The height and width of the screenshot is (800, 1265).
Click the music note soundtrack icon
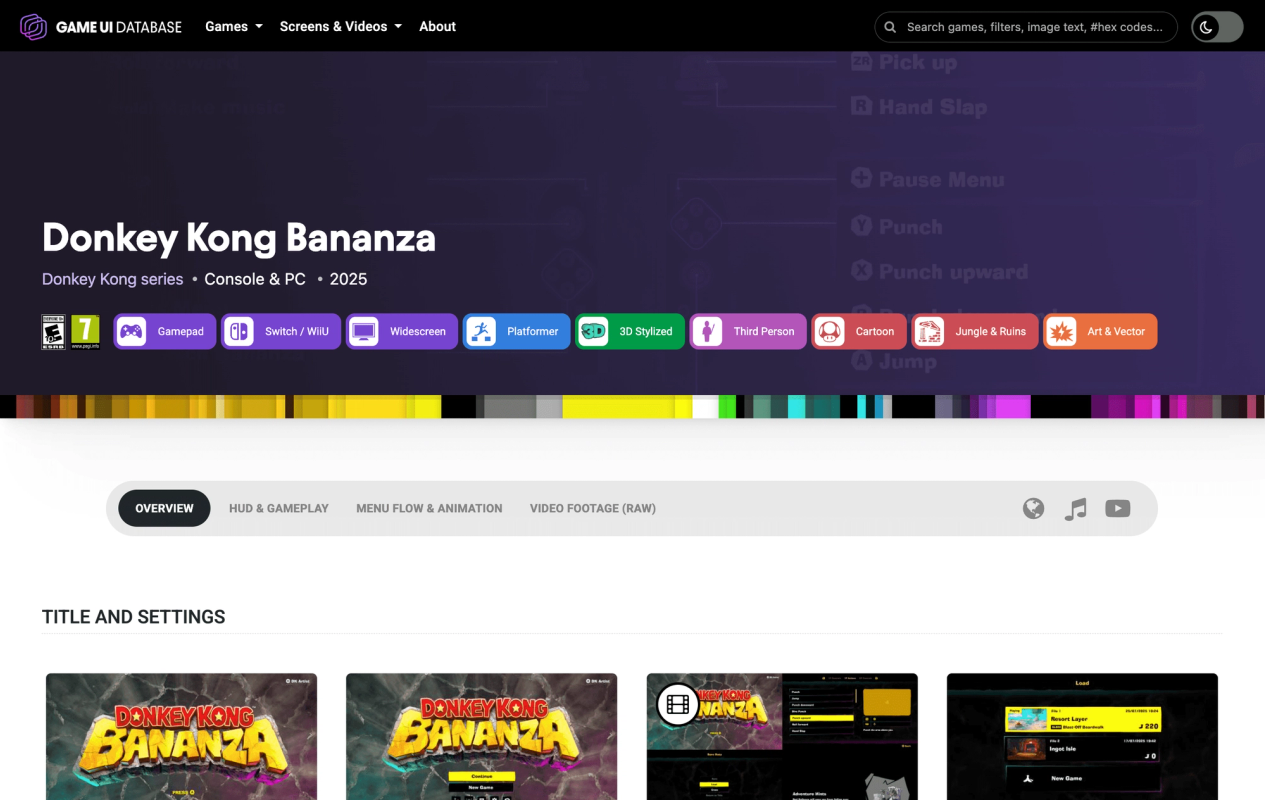coord(1076,509)
